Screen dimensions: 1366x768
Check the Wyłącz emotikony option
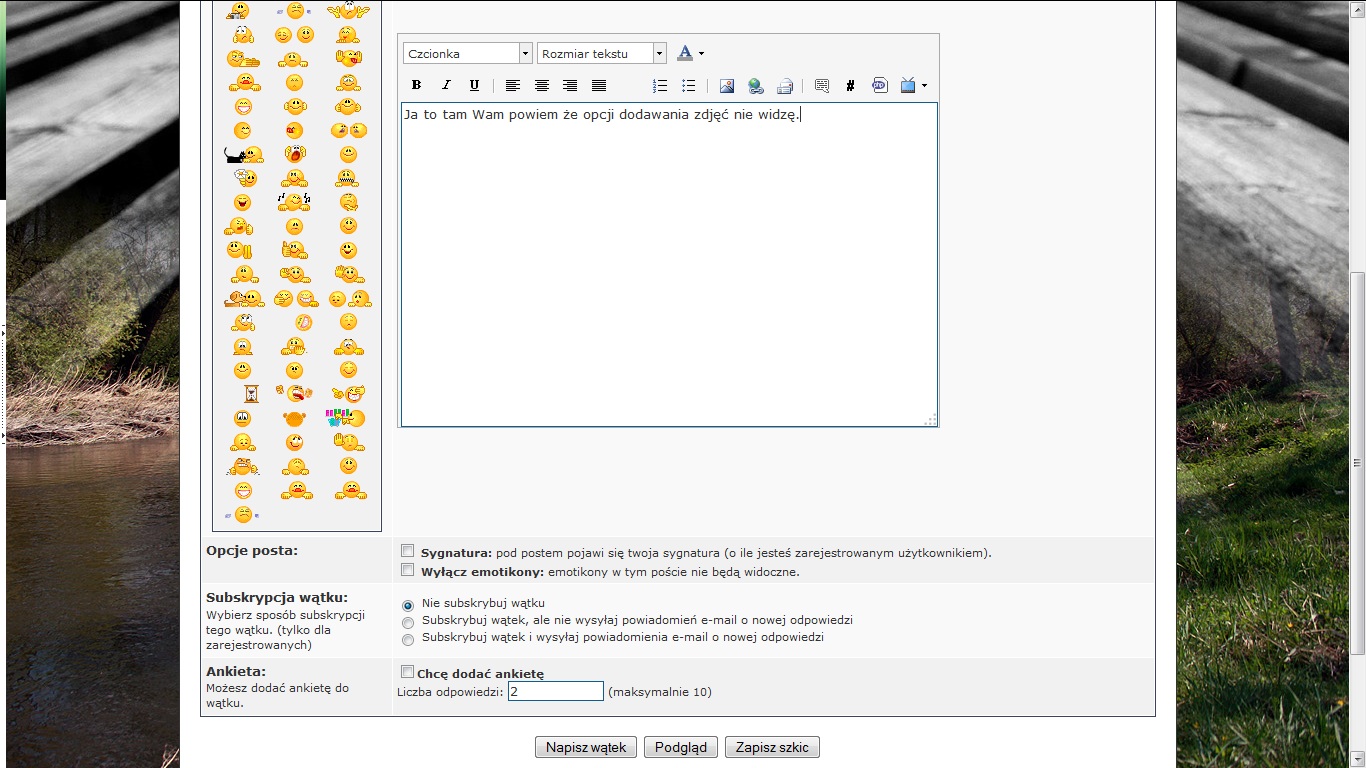408,571
